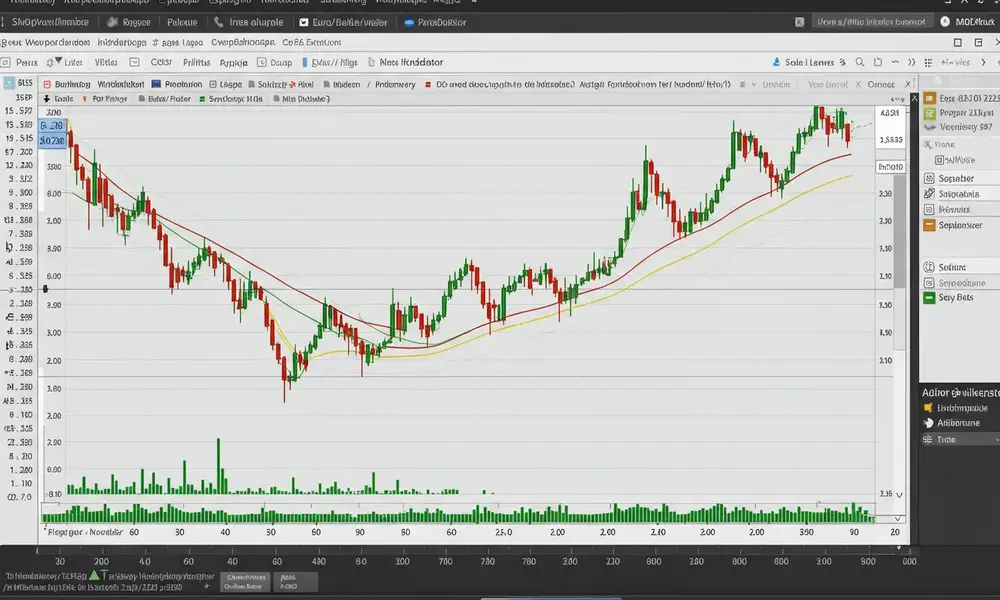Click the "VEtles" toolbar button
Image resolution: width=1000 pixels, height=600 pixels.
click(x=106, y=62)
